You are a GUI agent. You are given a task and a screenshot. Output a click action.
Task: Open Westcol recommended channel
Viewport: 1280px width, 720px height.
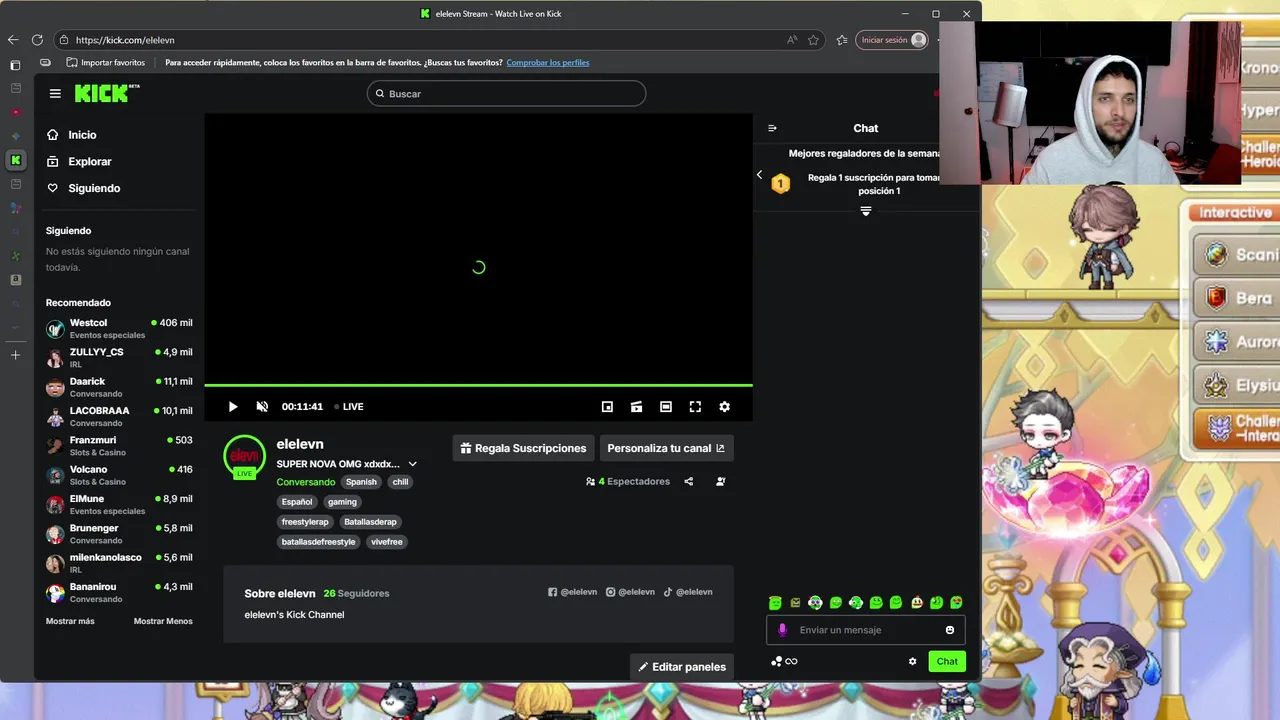(119, 329)
